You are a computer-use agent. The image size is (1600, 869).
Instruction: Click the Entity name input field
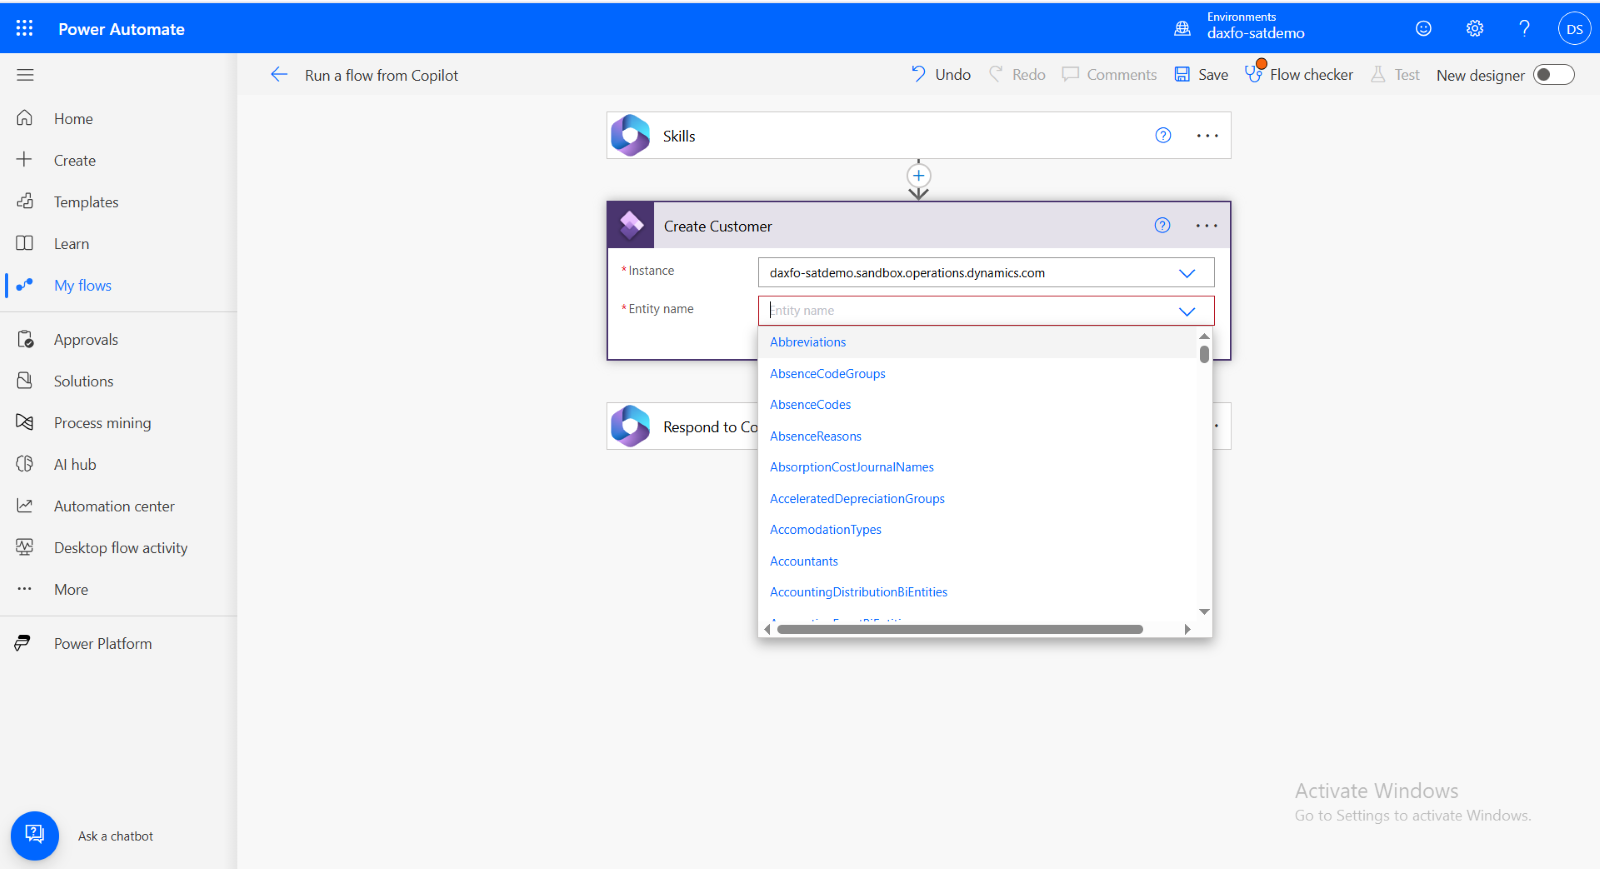(x=965, y=311)
